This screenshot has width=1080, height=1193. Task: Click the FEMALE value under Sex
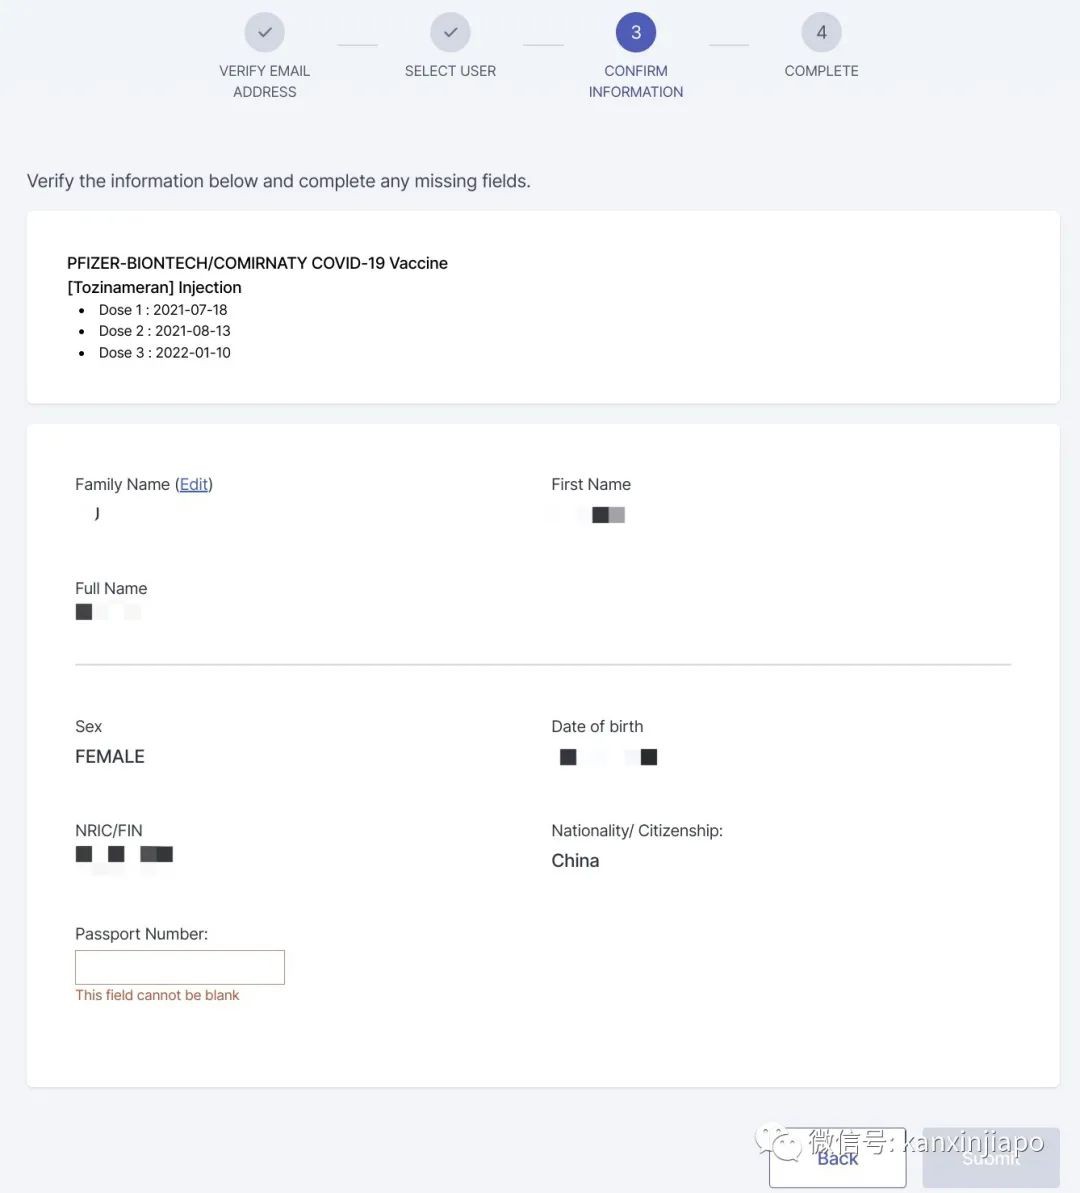(110, 757)
